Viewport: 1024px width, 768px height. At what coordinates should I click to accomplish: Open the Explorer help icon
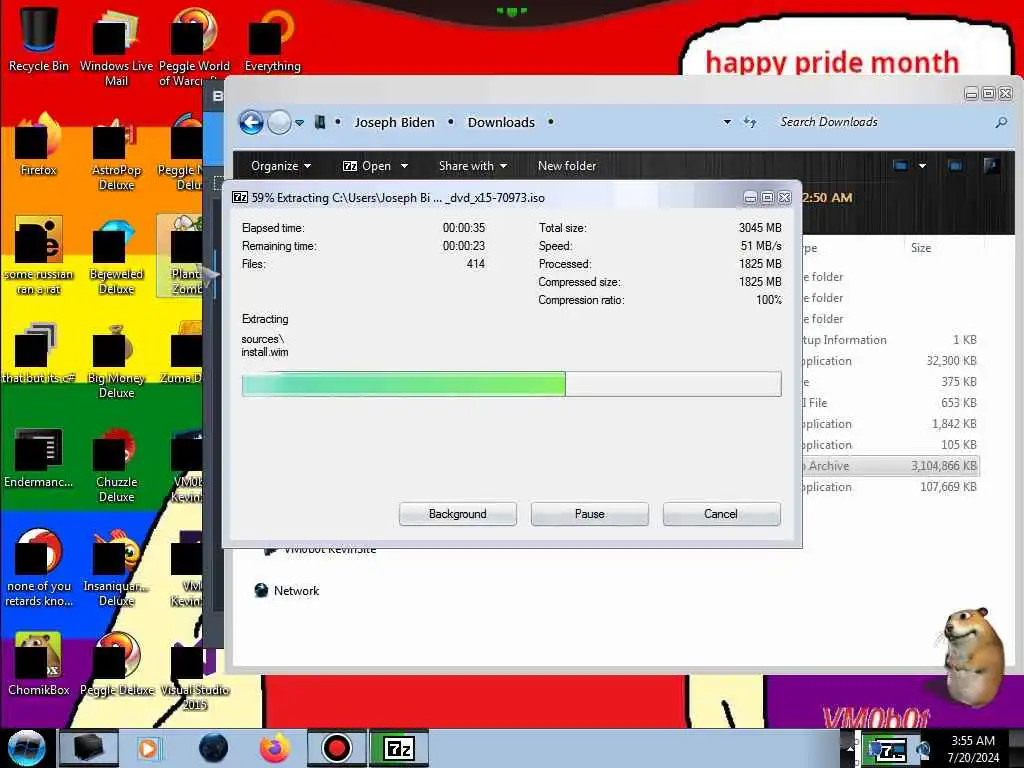coord(991,166)
